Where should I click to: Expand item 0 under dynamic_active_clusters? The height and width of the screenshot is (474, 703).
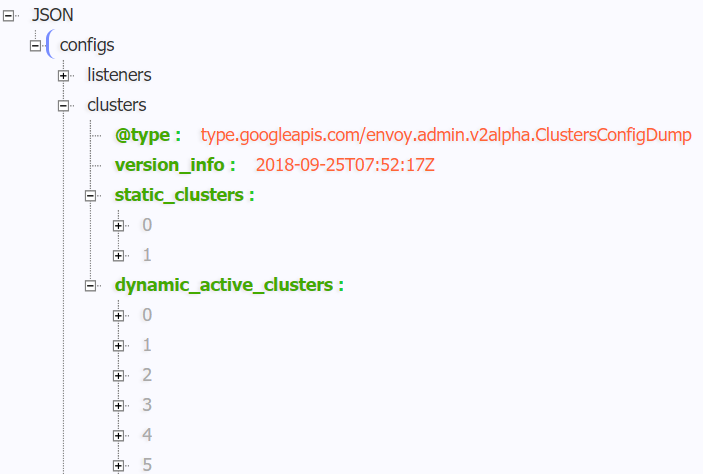(x=119, y=315)
